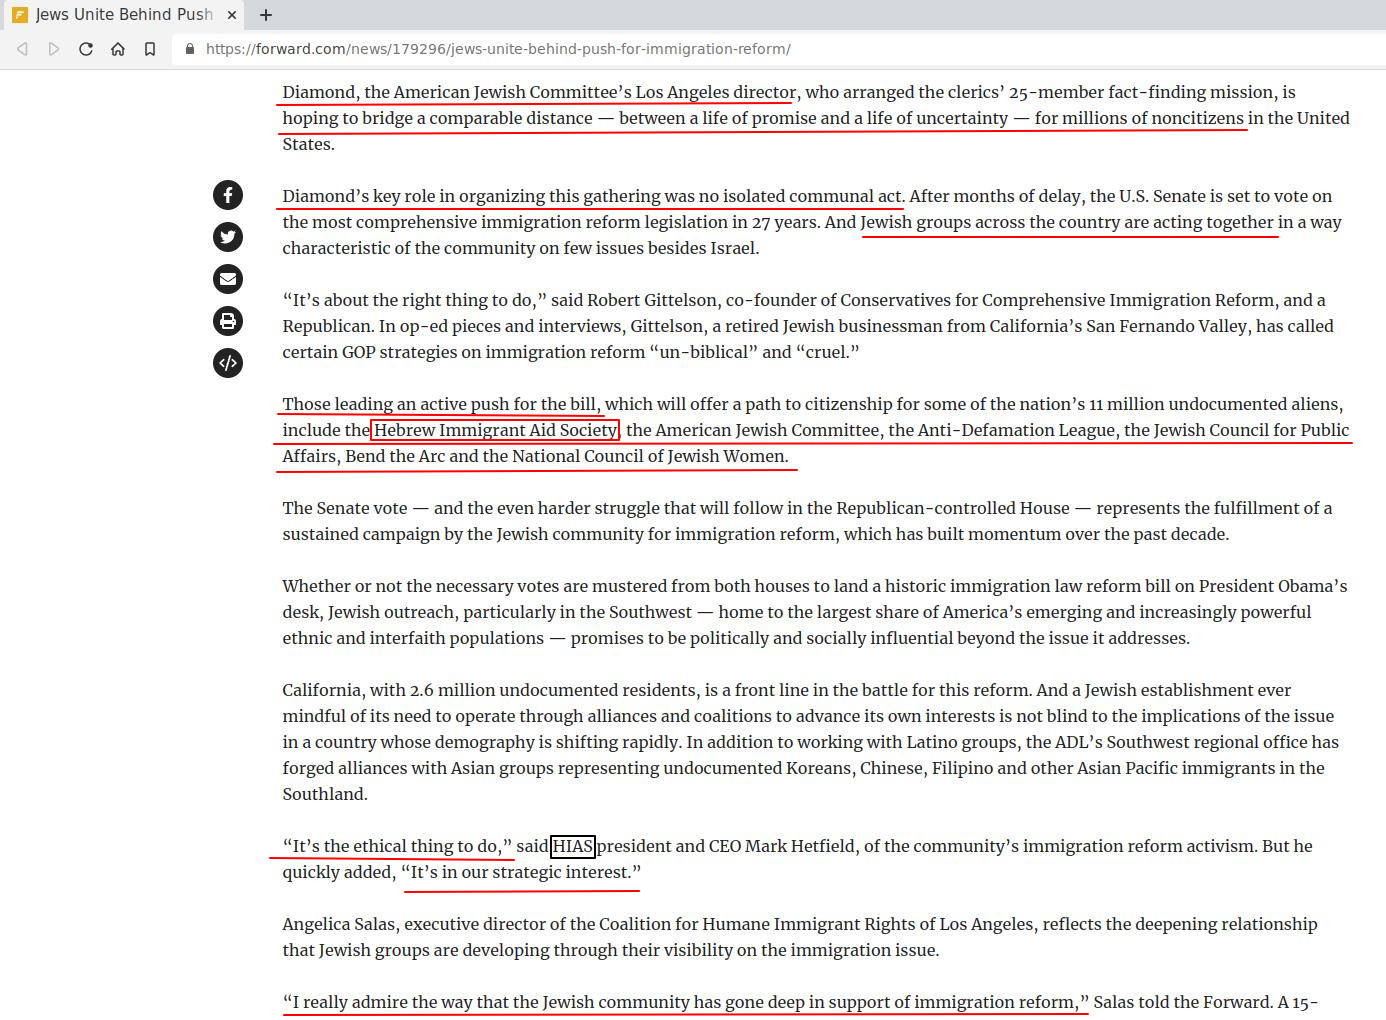
Task: View site security lock information
Action: [189, 49]
